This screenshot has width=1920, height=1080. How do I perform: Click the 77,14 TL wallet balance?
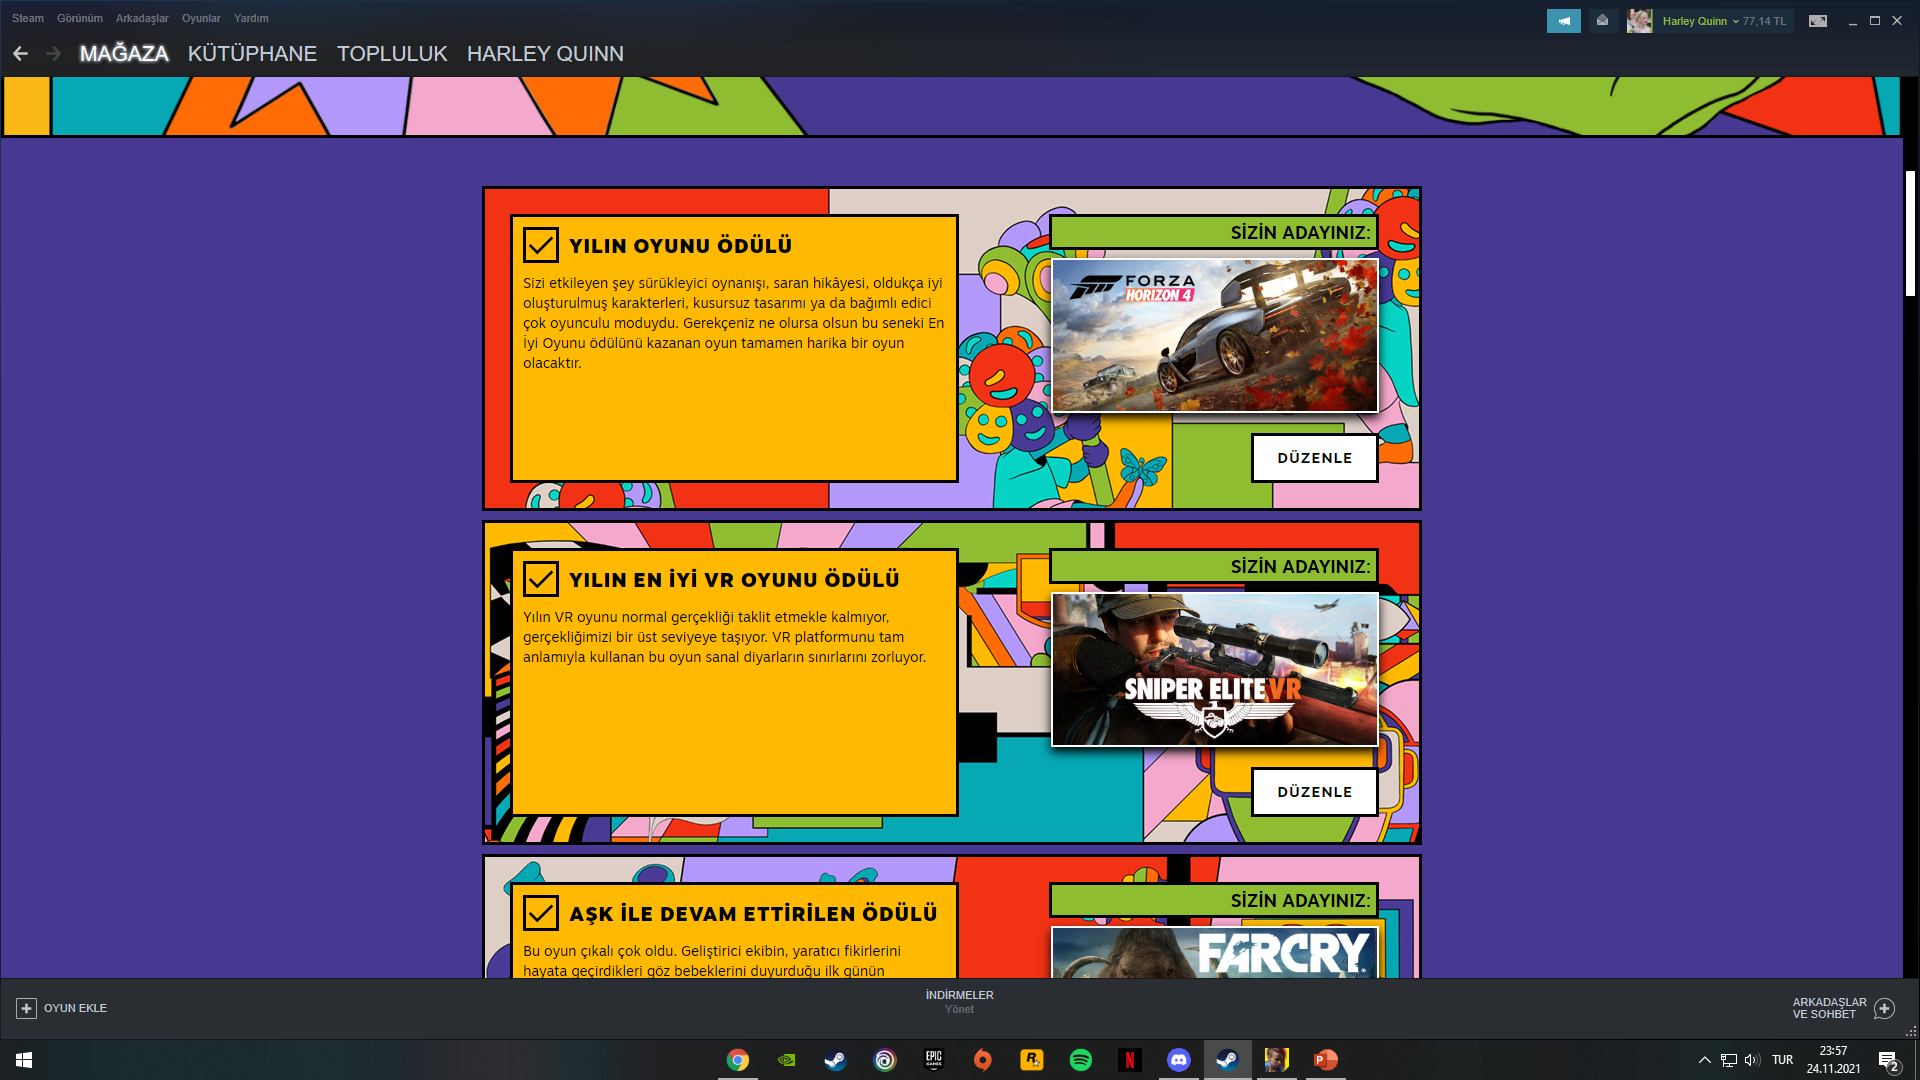pyautogui.click(x=1764, y=21)
